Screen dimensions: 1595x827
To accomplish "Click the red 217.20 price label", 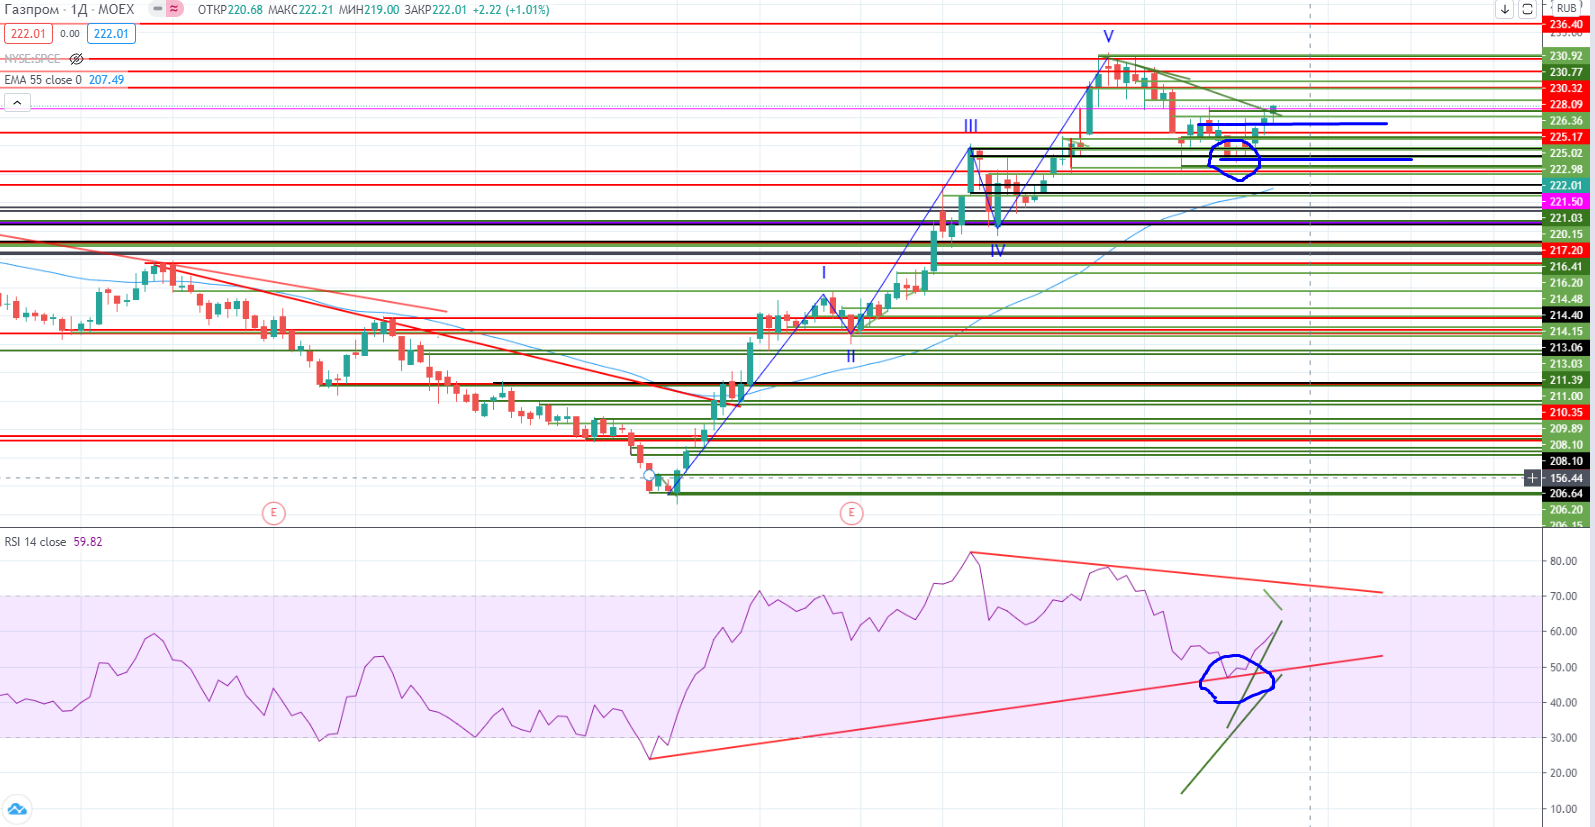I will point(1566,250).
